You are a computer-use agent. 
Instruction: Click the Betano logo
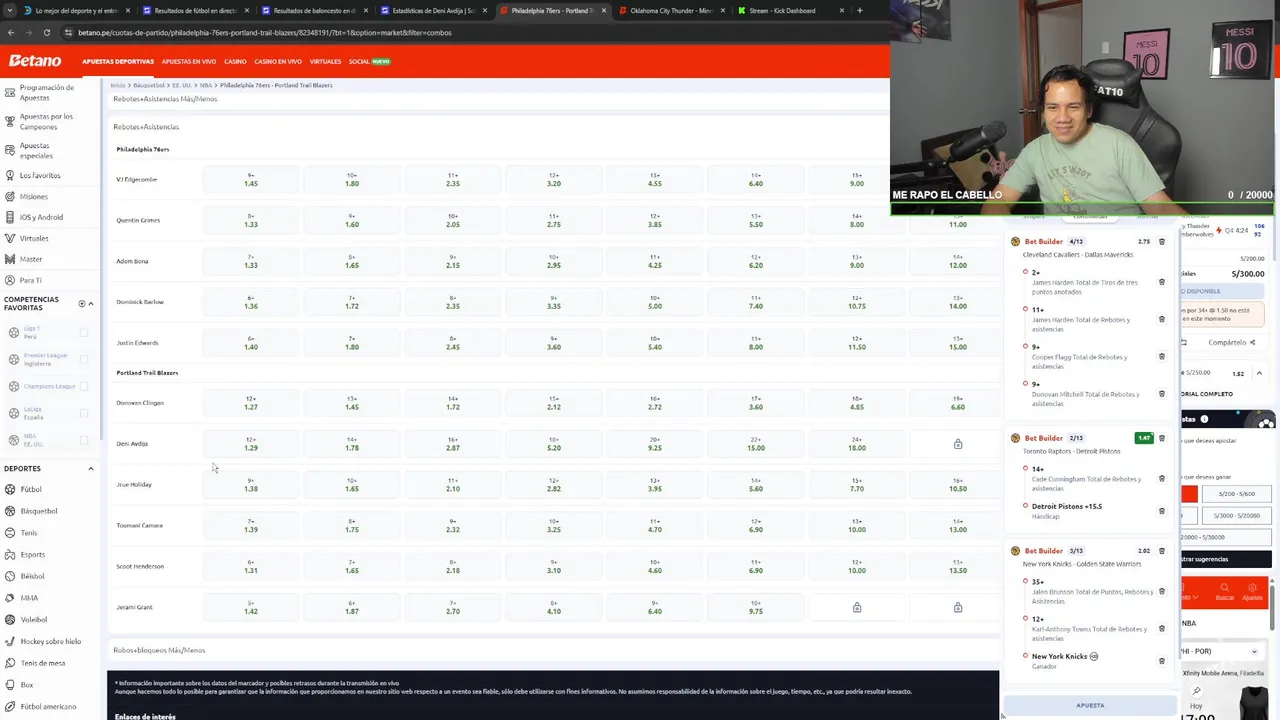coord(35,61)
